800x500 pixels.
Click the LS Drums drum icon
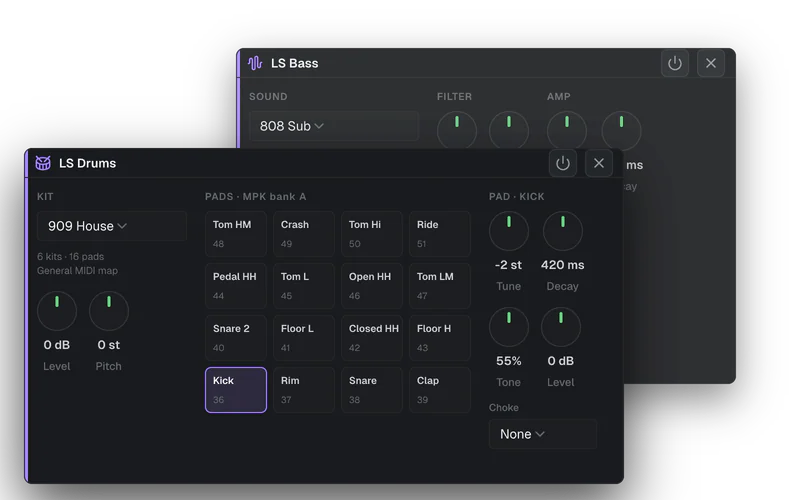[43, 163]
